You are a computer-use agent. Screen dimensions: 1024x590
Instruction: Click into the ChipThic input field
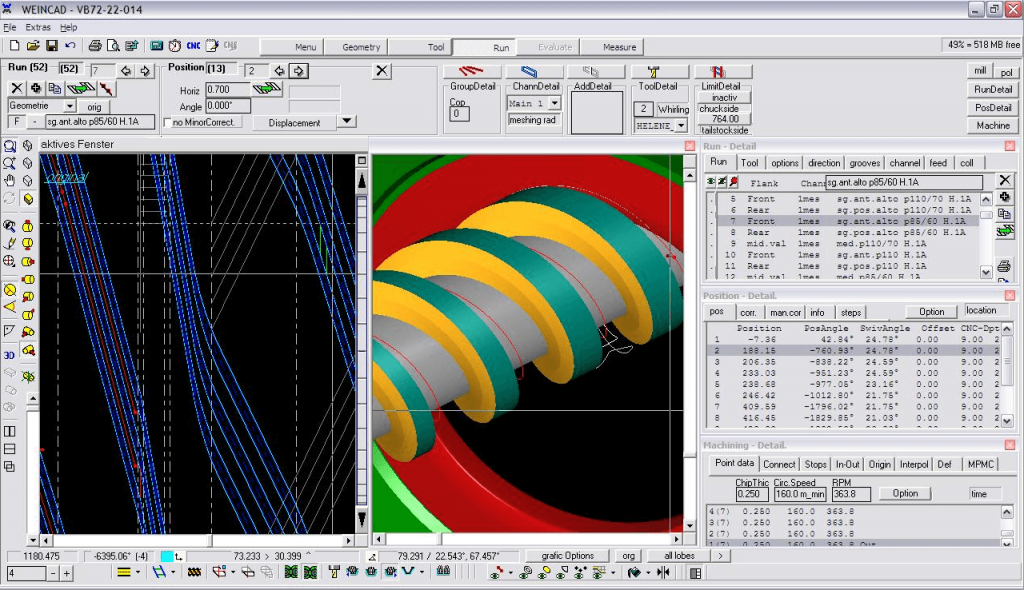click(x=752, y=494)
